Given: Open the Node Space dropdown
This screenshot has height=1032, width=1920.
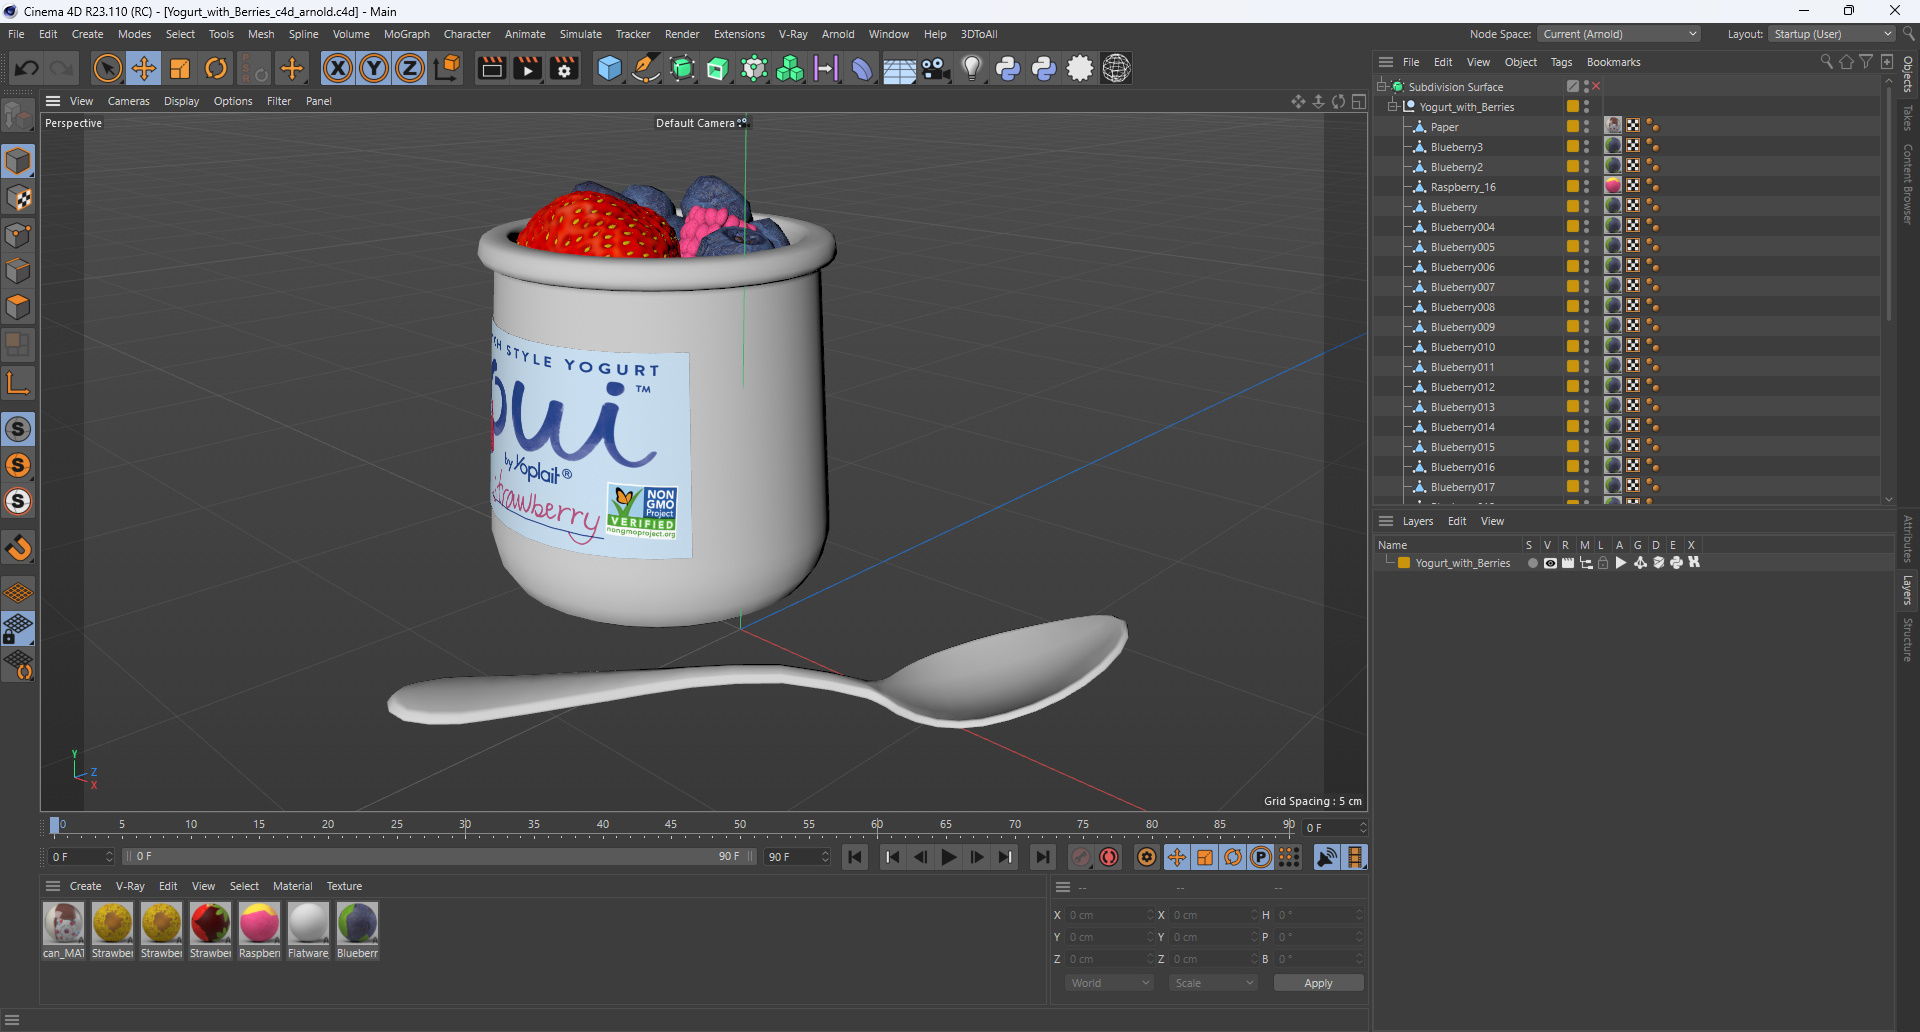Looking at the screenshot, I should pyautogui.click(x=1618, y=34).
